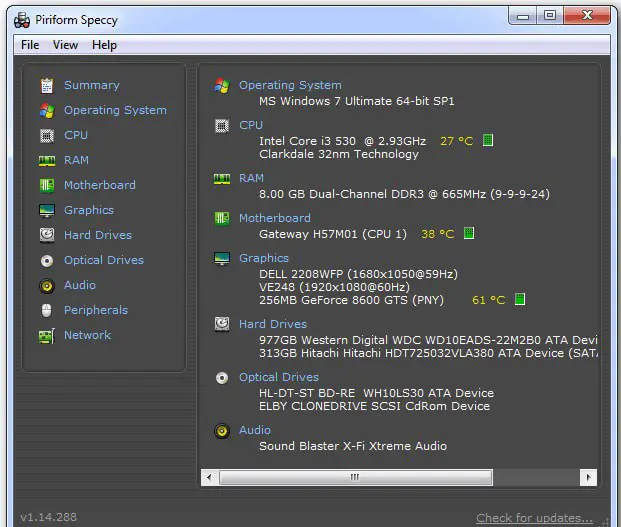Open Peripherals section from sidebar
This screenshot has width=621, height=527.
click(96, 310)
